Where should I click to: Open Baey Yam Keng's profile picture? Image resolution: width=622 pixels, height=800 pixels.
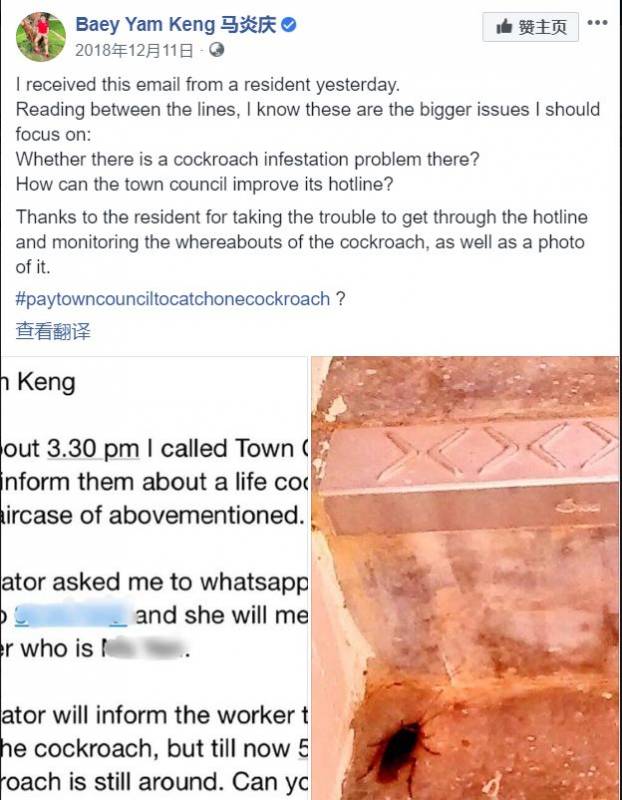coord(41,36)
